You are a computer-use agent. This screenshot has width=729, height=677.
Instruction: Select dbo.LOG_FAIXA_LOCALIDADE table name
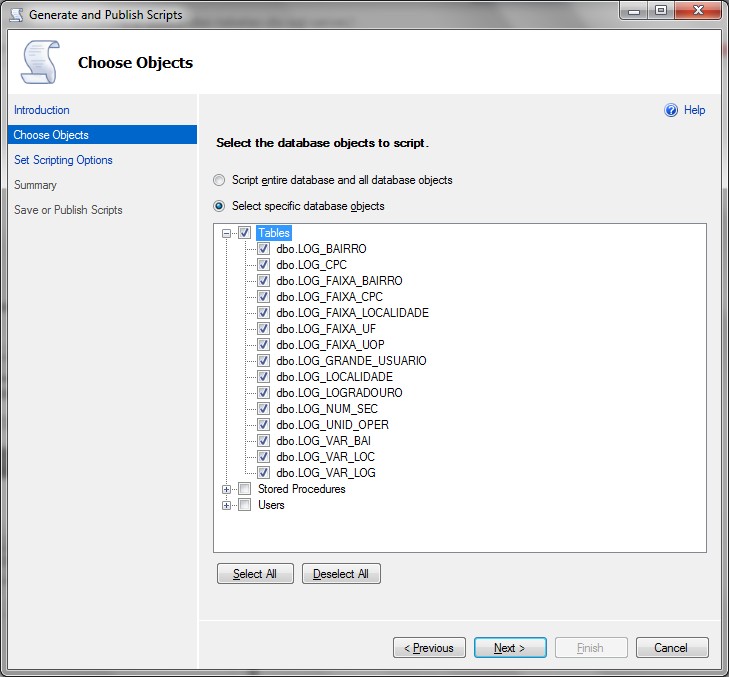pos(352,312)
